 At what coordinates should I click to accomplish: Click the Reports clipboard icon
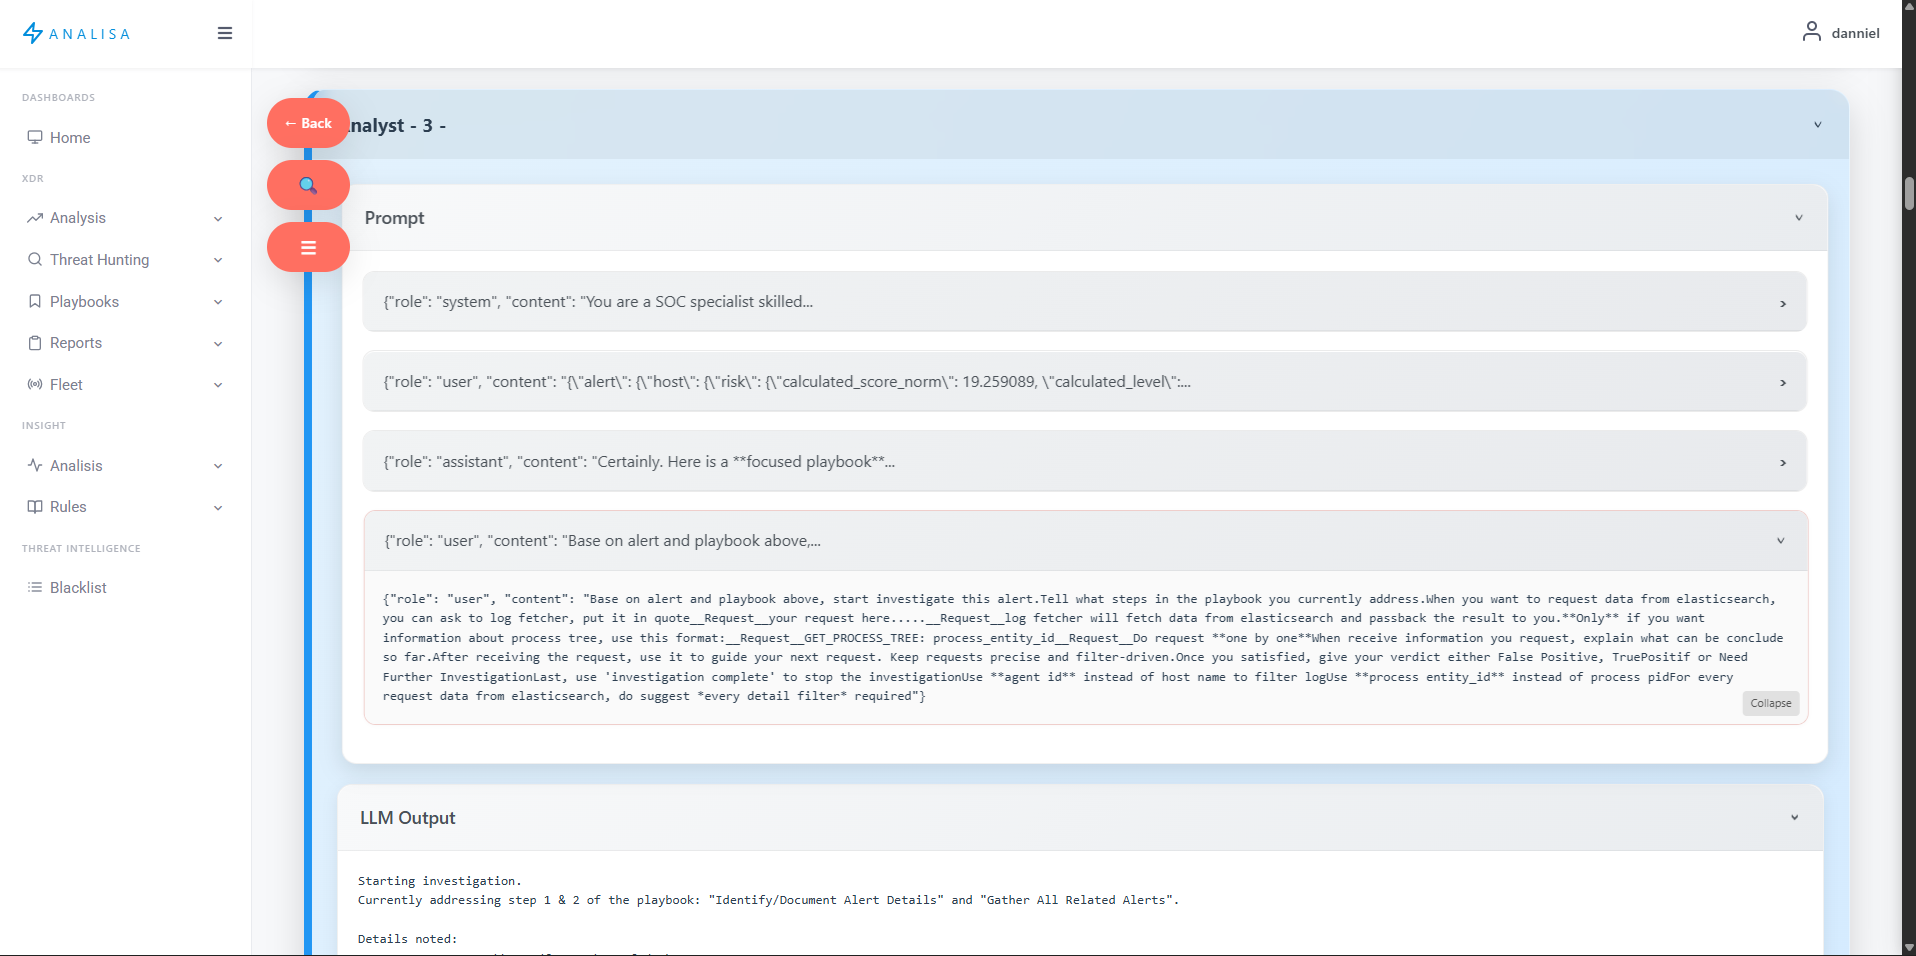(35, 343)
